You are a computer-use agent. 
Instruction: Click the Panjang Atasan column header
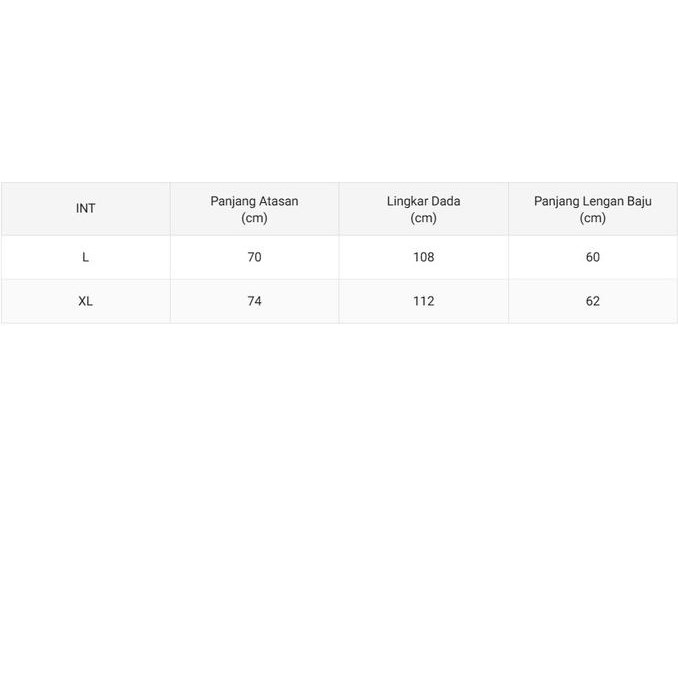pos(254,201)
